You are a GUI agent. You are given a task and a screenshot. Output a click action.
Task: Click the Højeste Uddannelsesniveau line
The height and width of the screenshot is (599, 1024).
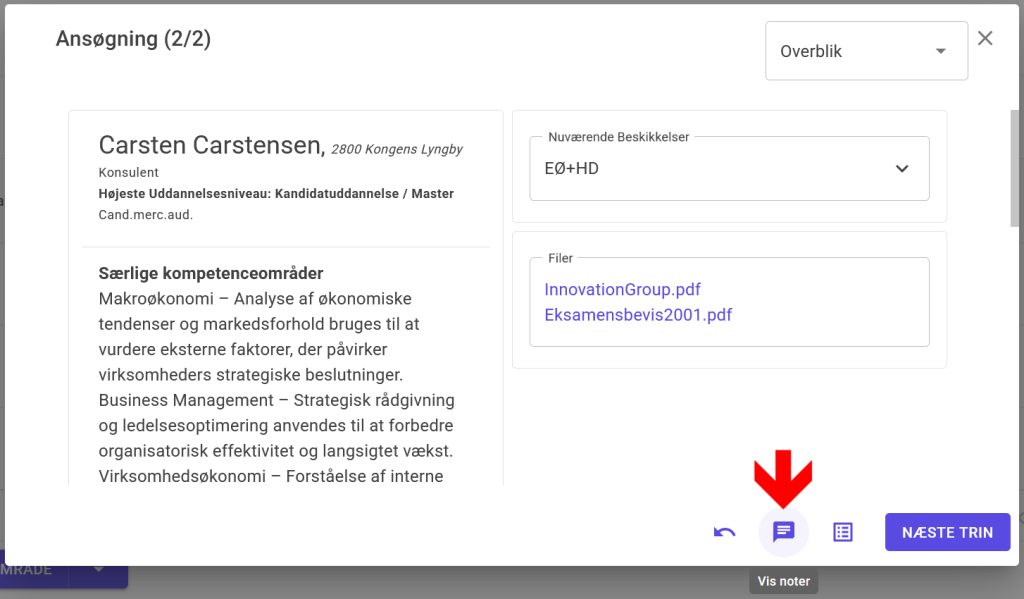click(276, 193)
